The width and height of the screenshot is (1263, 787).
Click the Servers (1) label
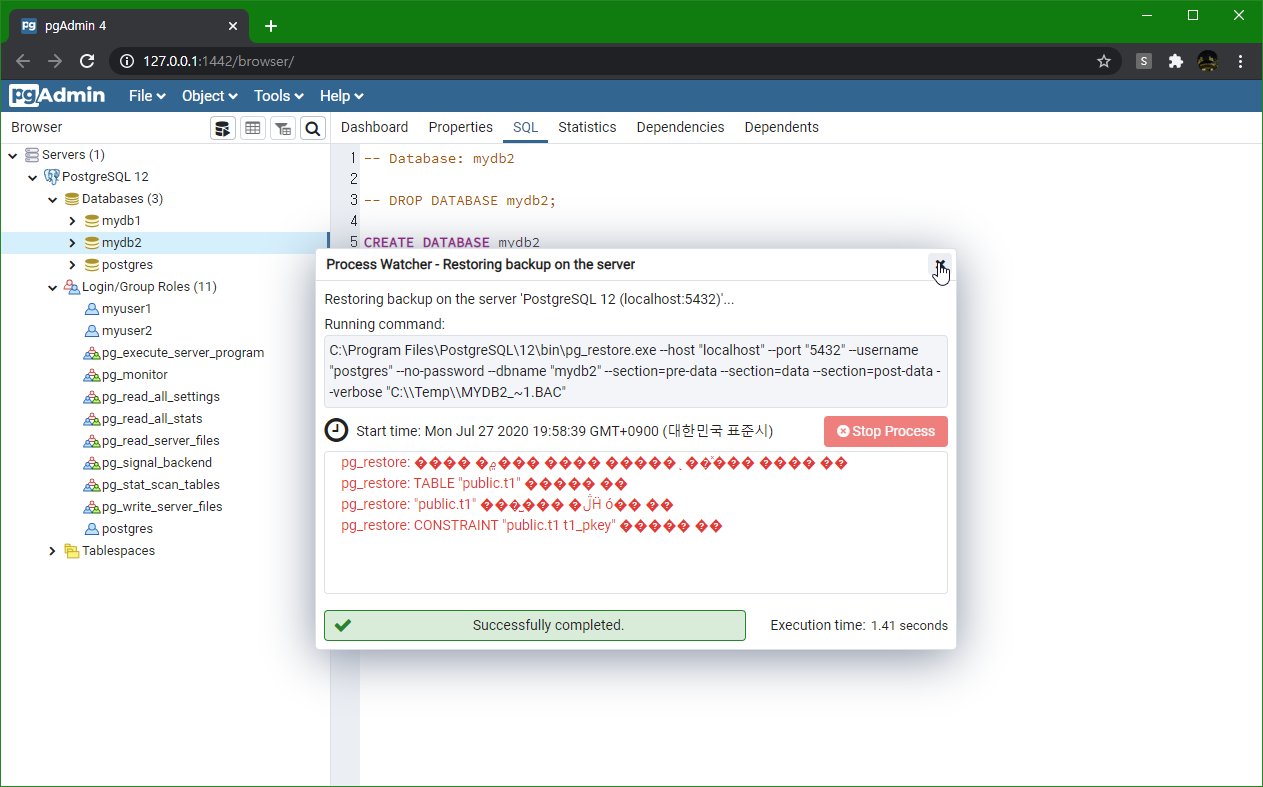click(73, 155)
